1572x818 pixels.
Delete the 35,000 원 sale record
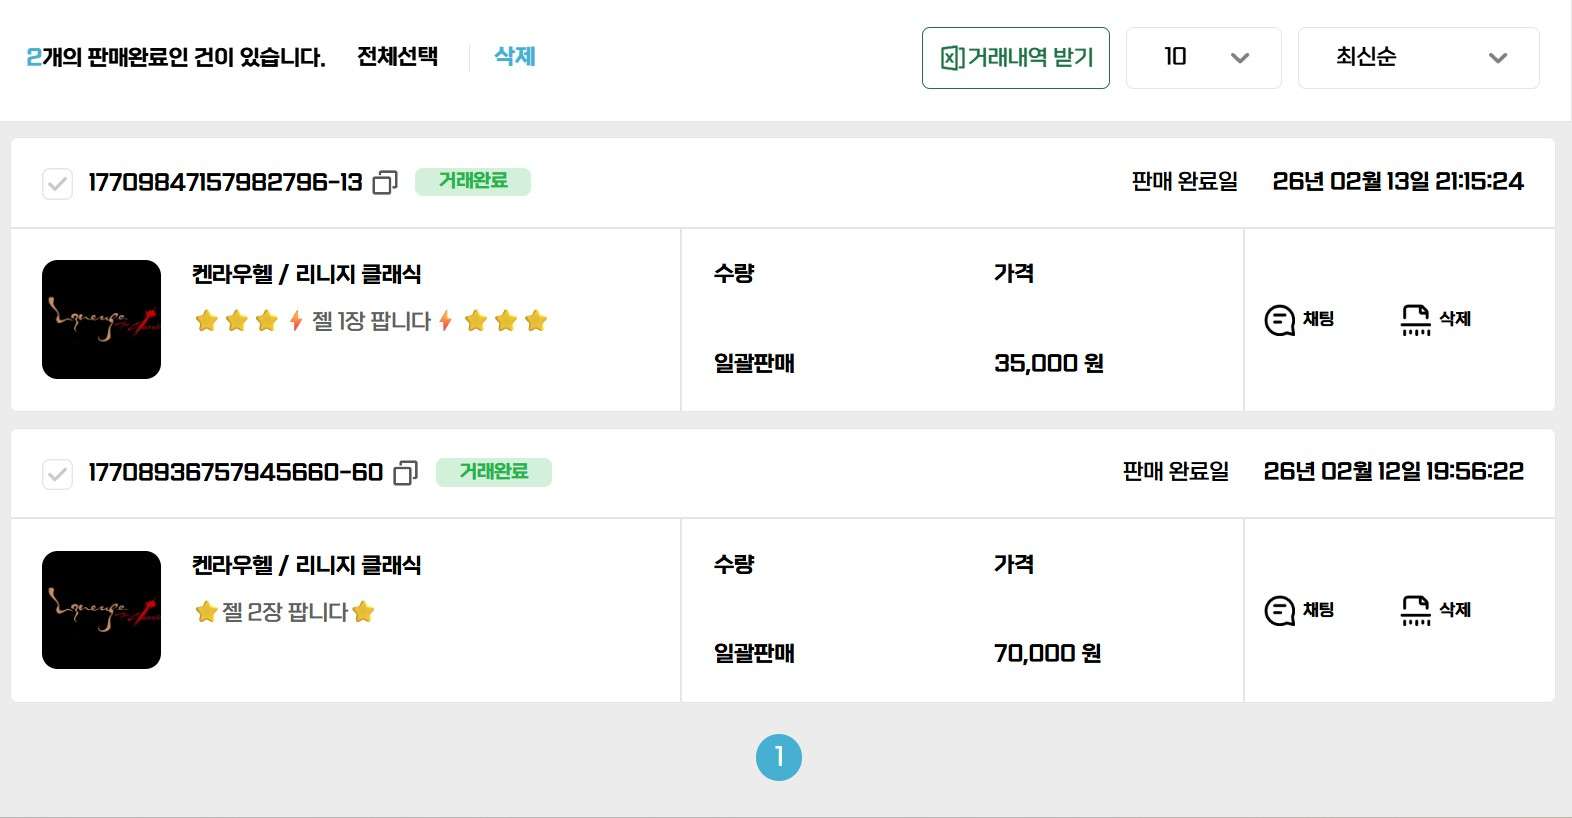tap(1435, 320)
